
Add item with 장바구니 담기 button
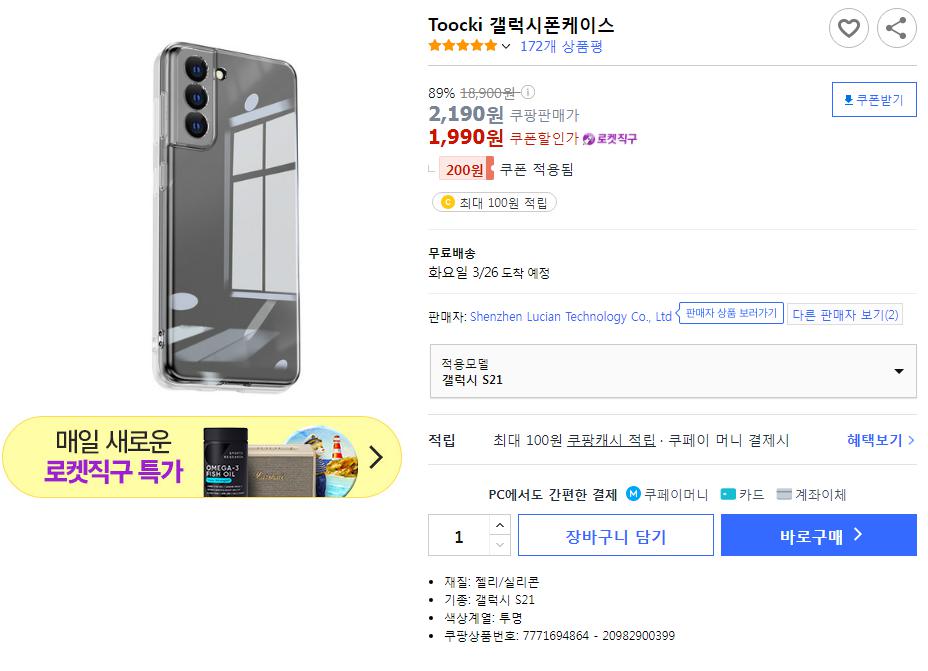tap(615, 536)
